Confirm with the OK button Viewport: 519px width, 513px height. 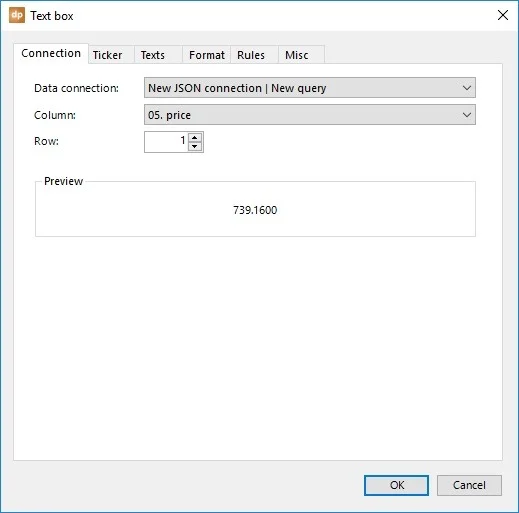click(396, 485)
